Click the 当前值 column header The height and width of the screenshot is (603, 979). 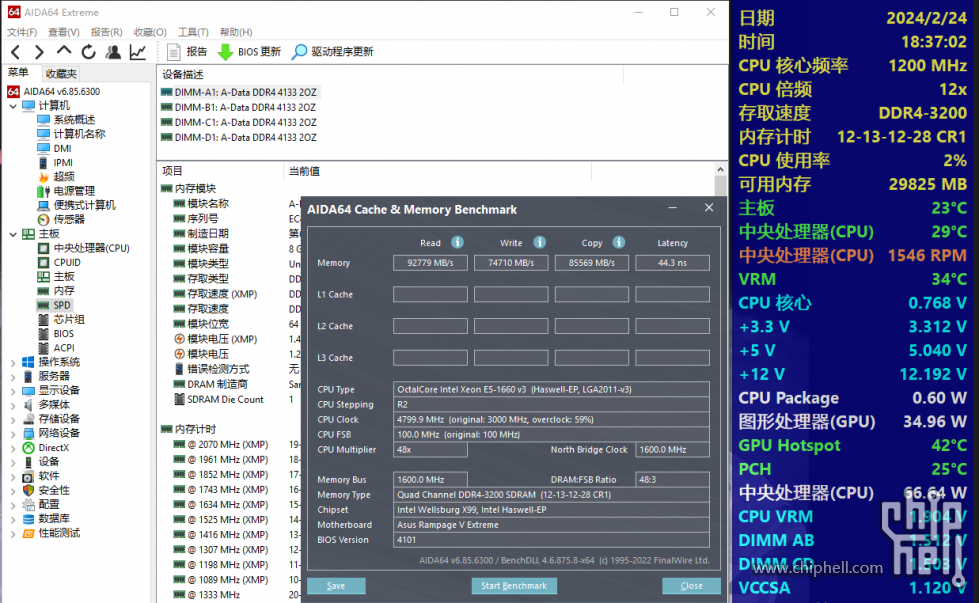[x=304, y=171]
